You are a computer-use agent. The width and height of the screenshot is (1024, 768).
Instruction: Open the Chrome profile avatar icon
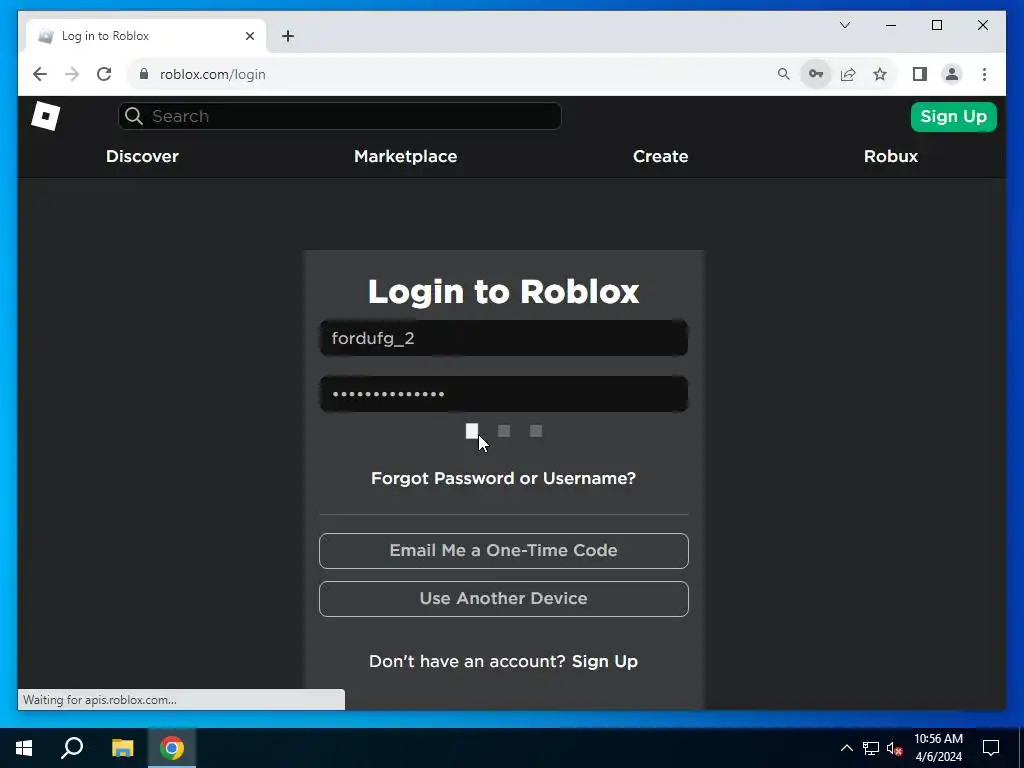pyautogui.click(x=952, y=74)
